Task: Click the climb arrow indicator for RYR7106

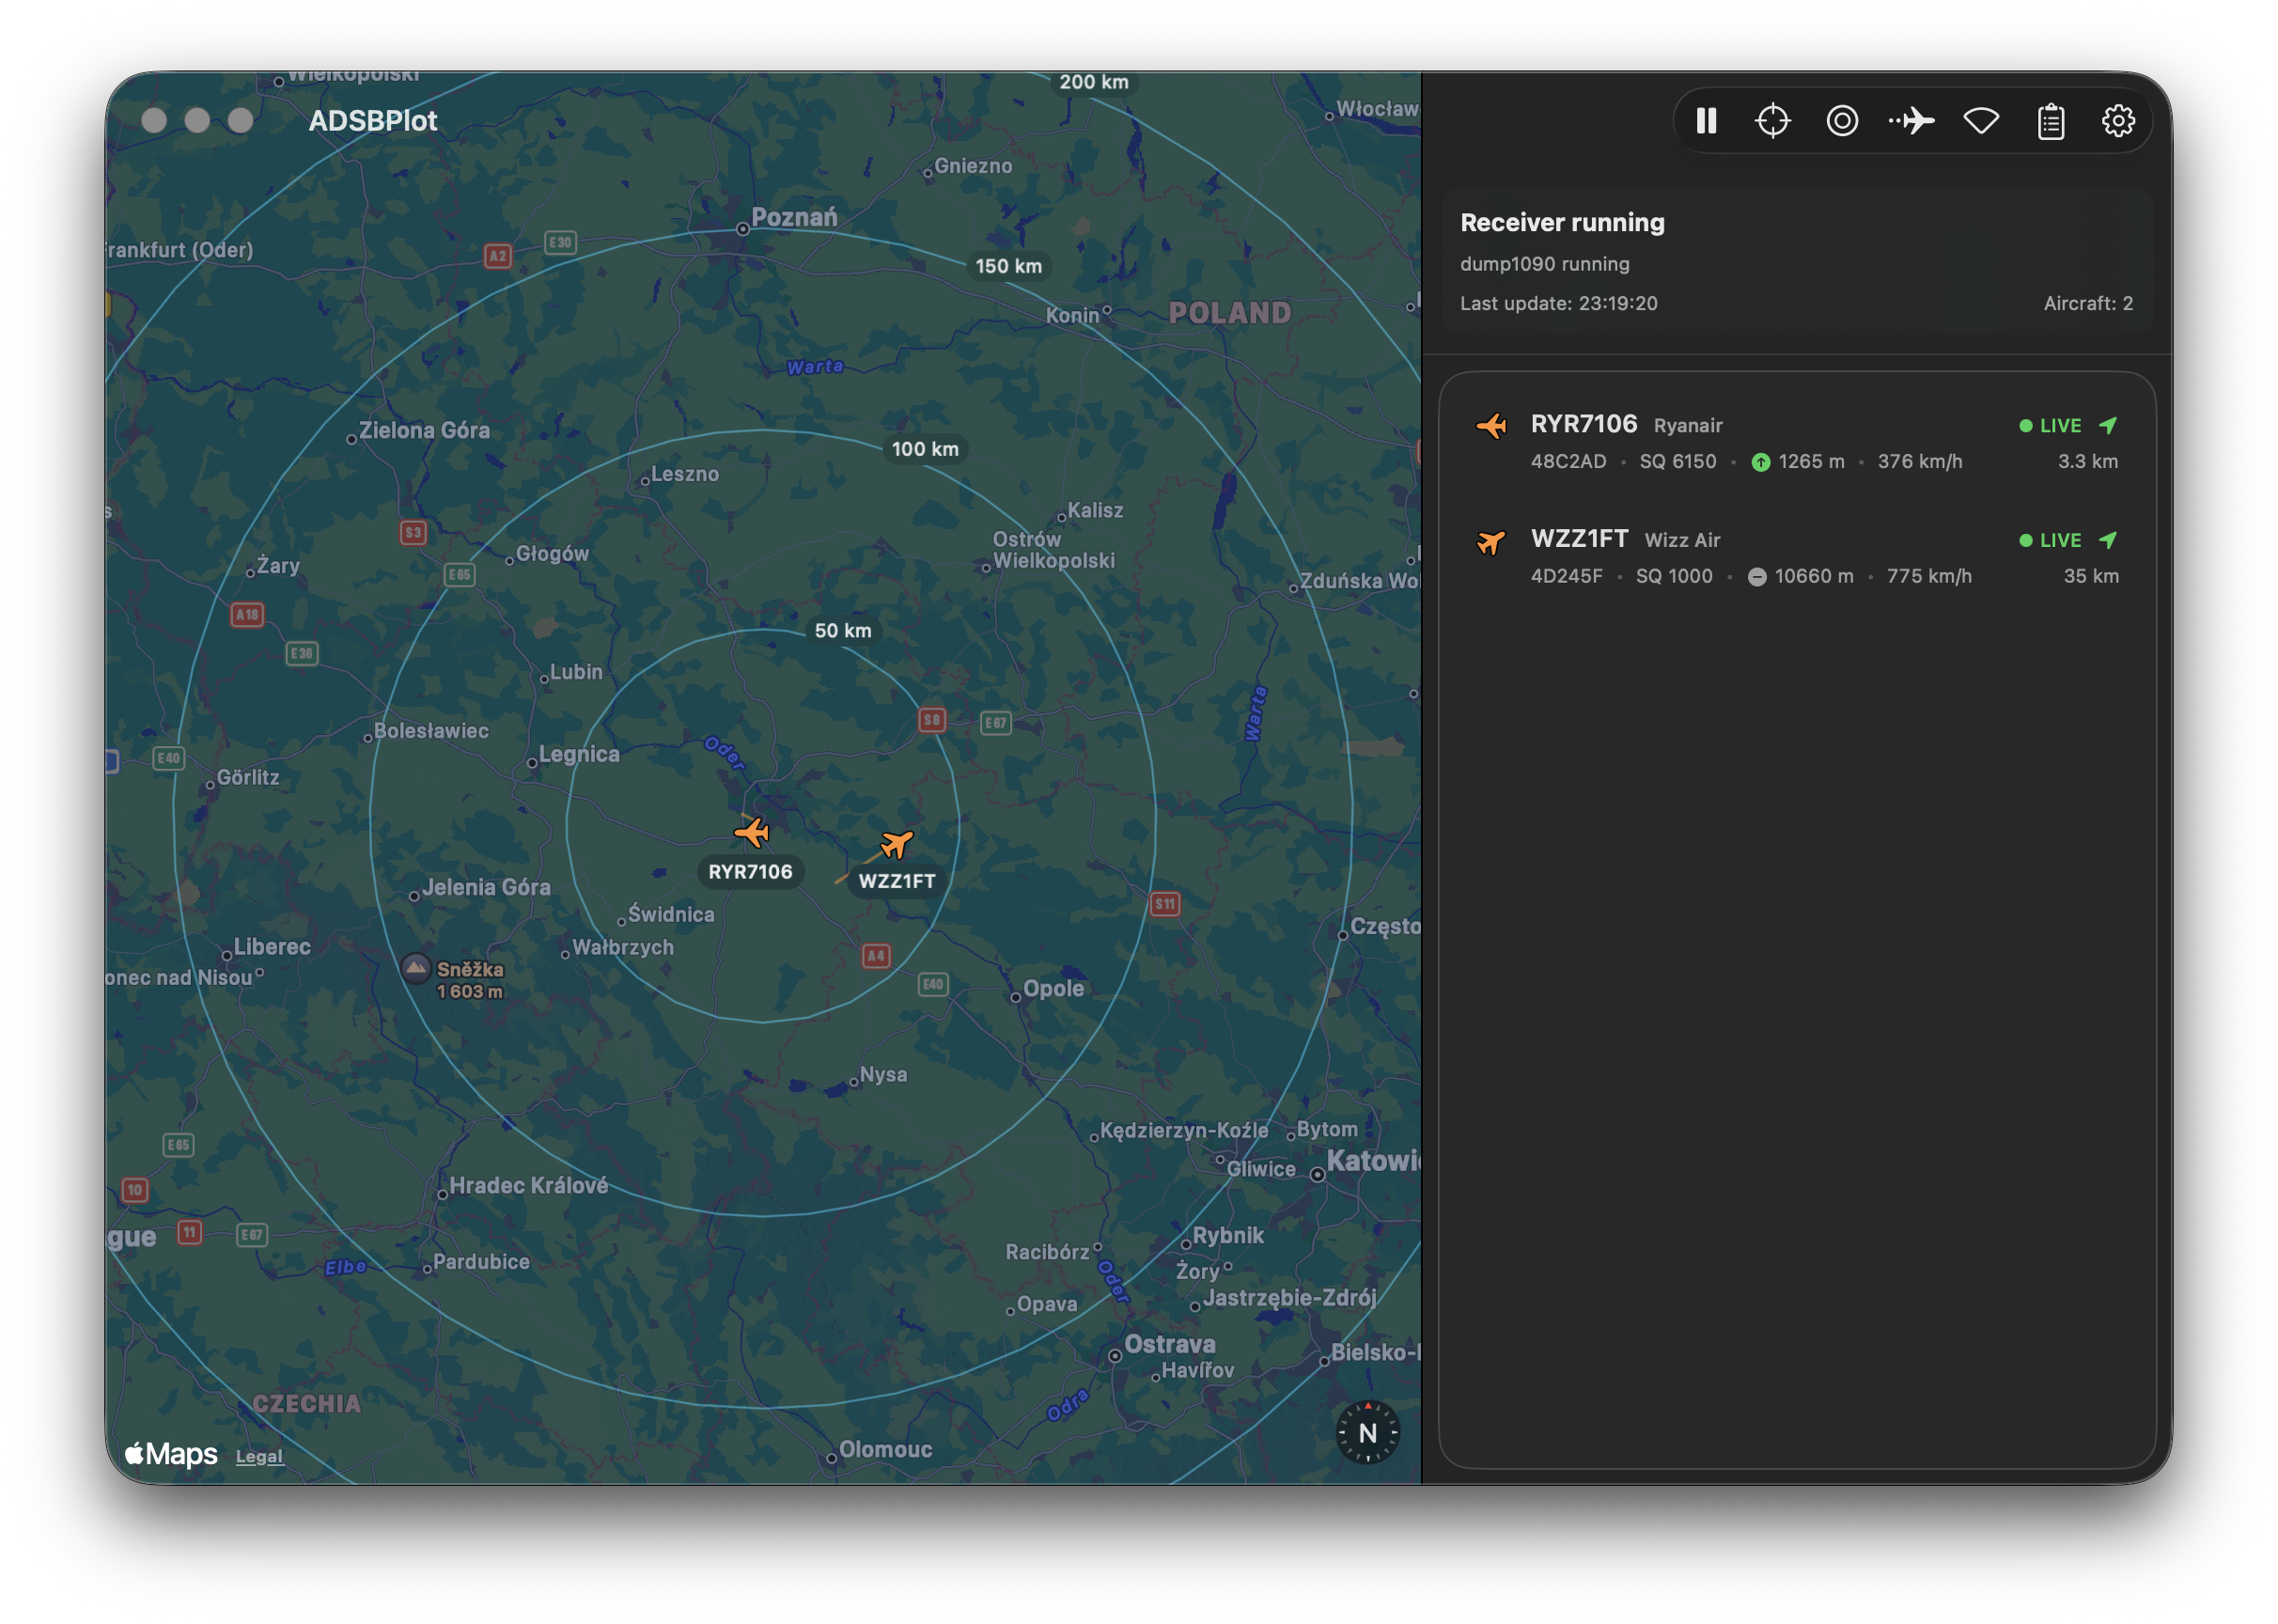Action: [1760, 461]
